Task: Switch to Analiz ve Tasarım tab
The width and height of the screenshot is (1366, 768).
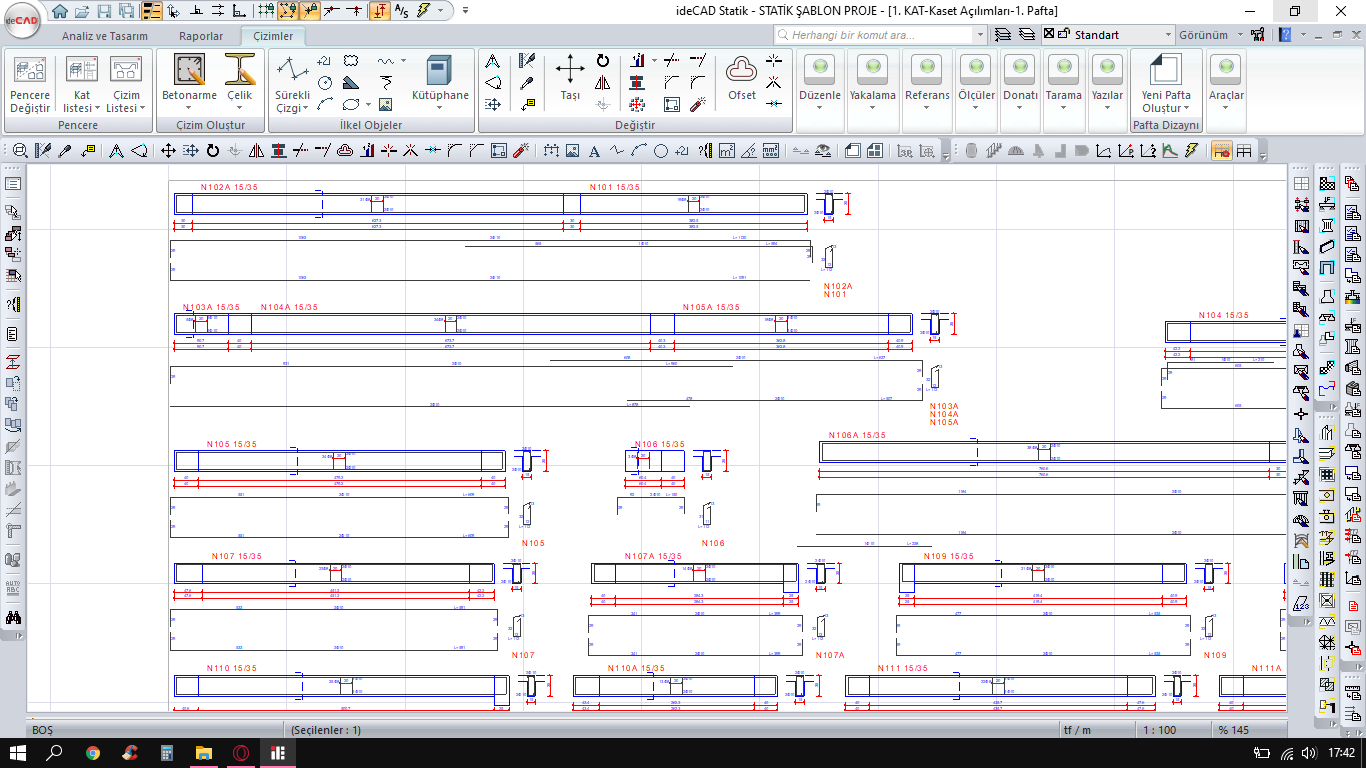Action: click(105, 36)
